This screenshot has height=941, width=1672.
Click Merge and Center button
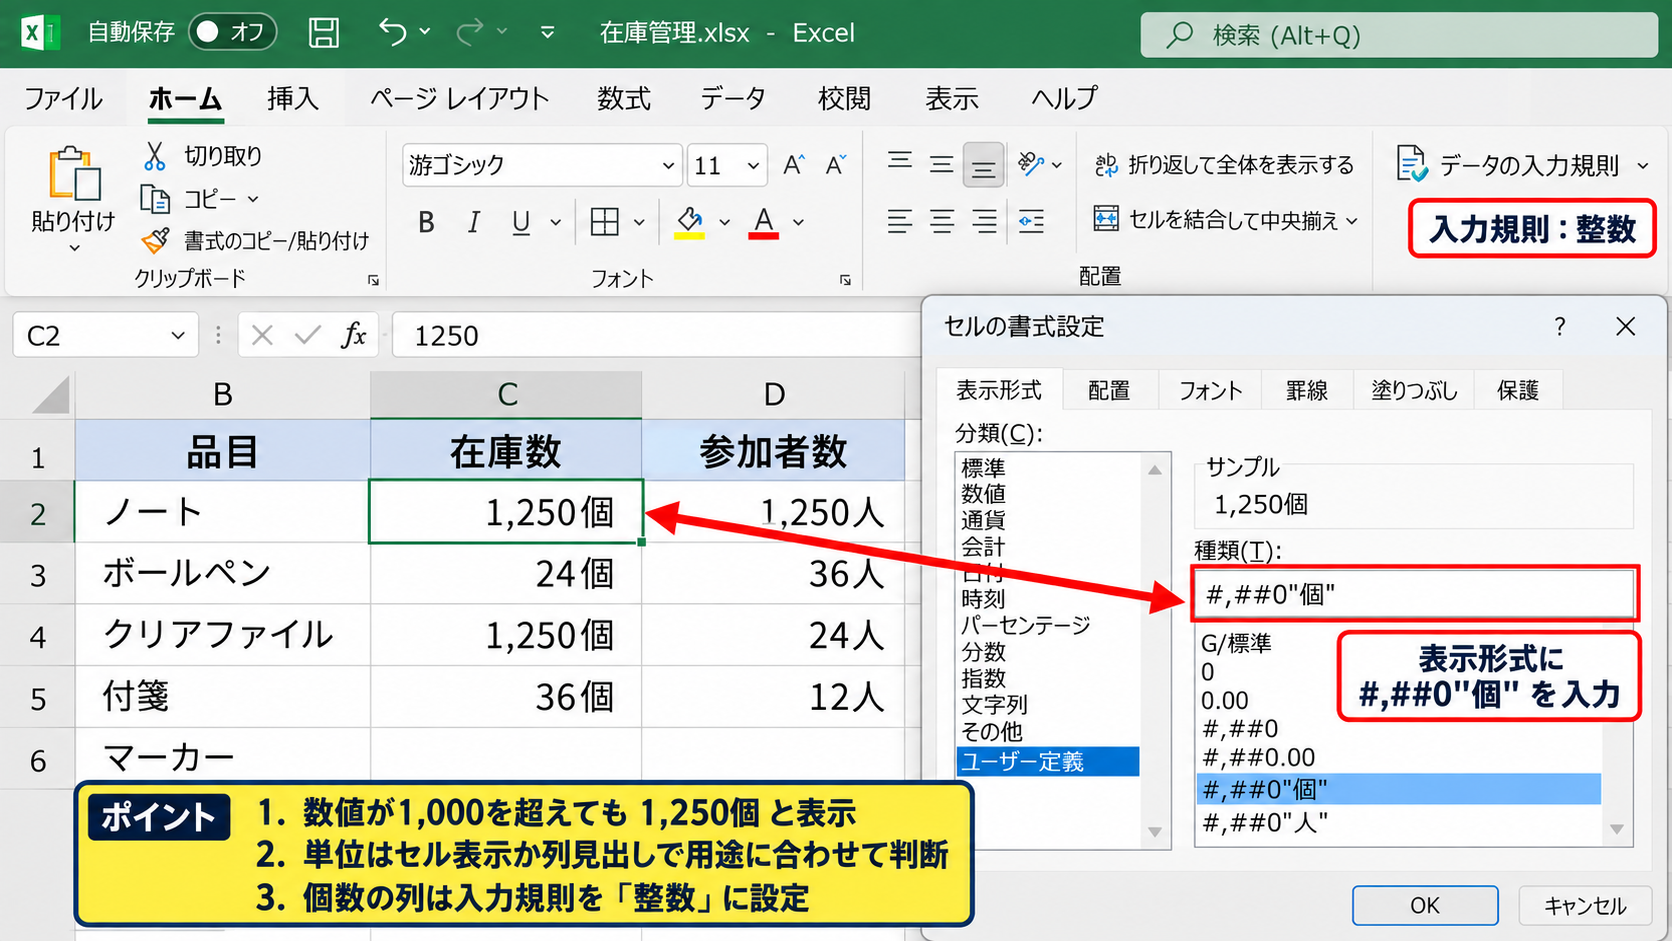click(1226, 220)
